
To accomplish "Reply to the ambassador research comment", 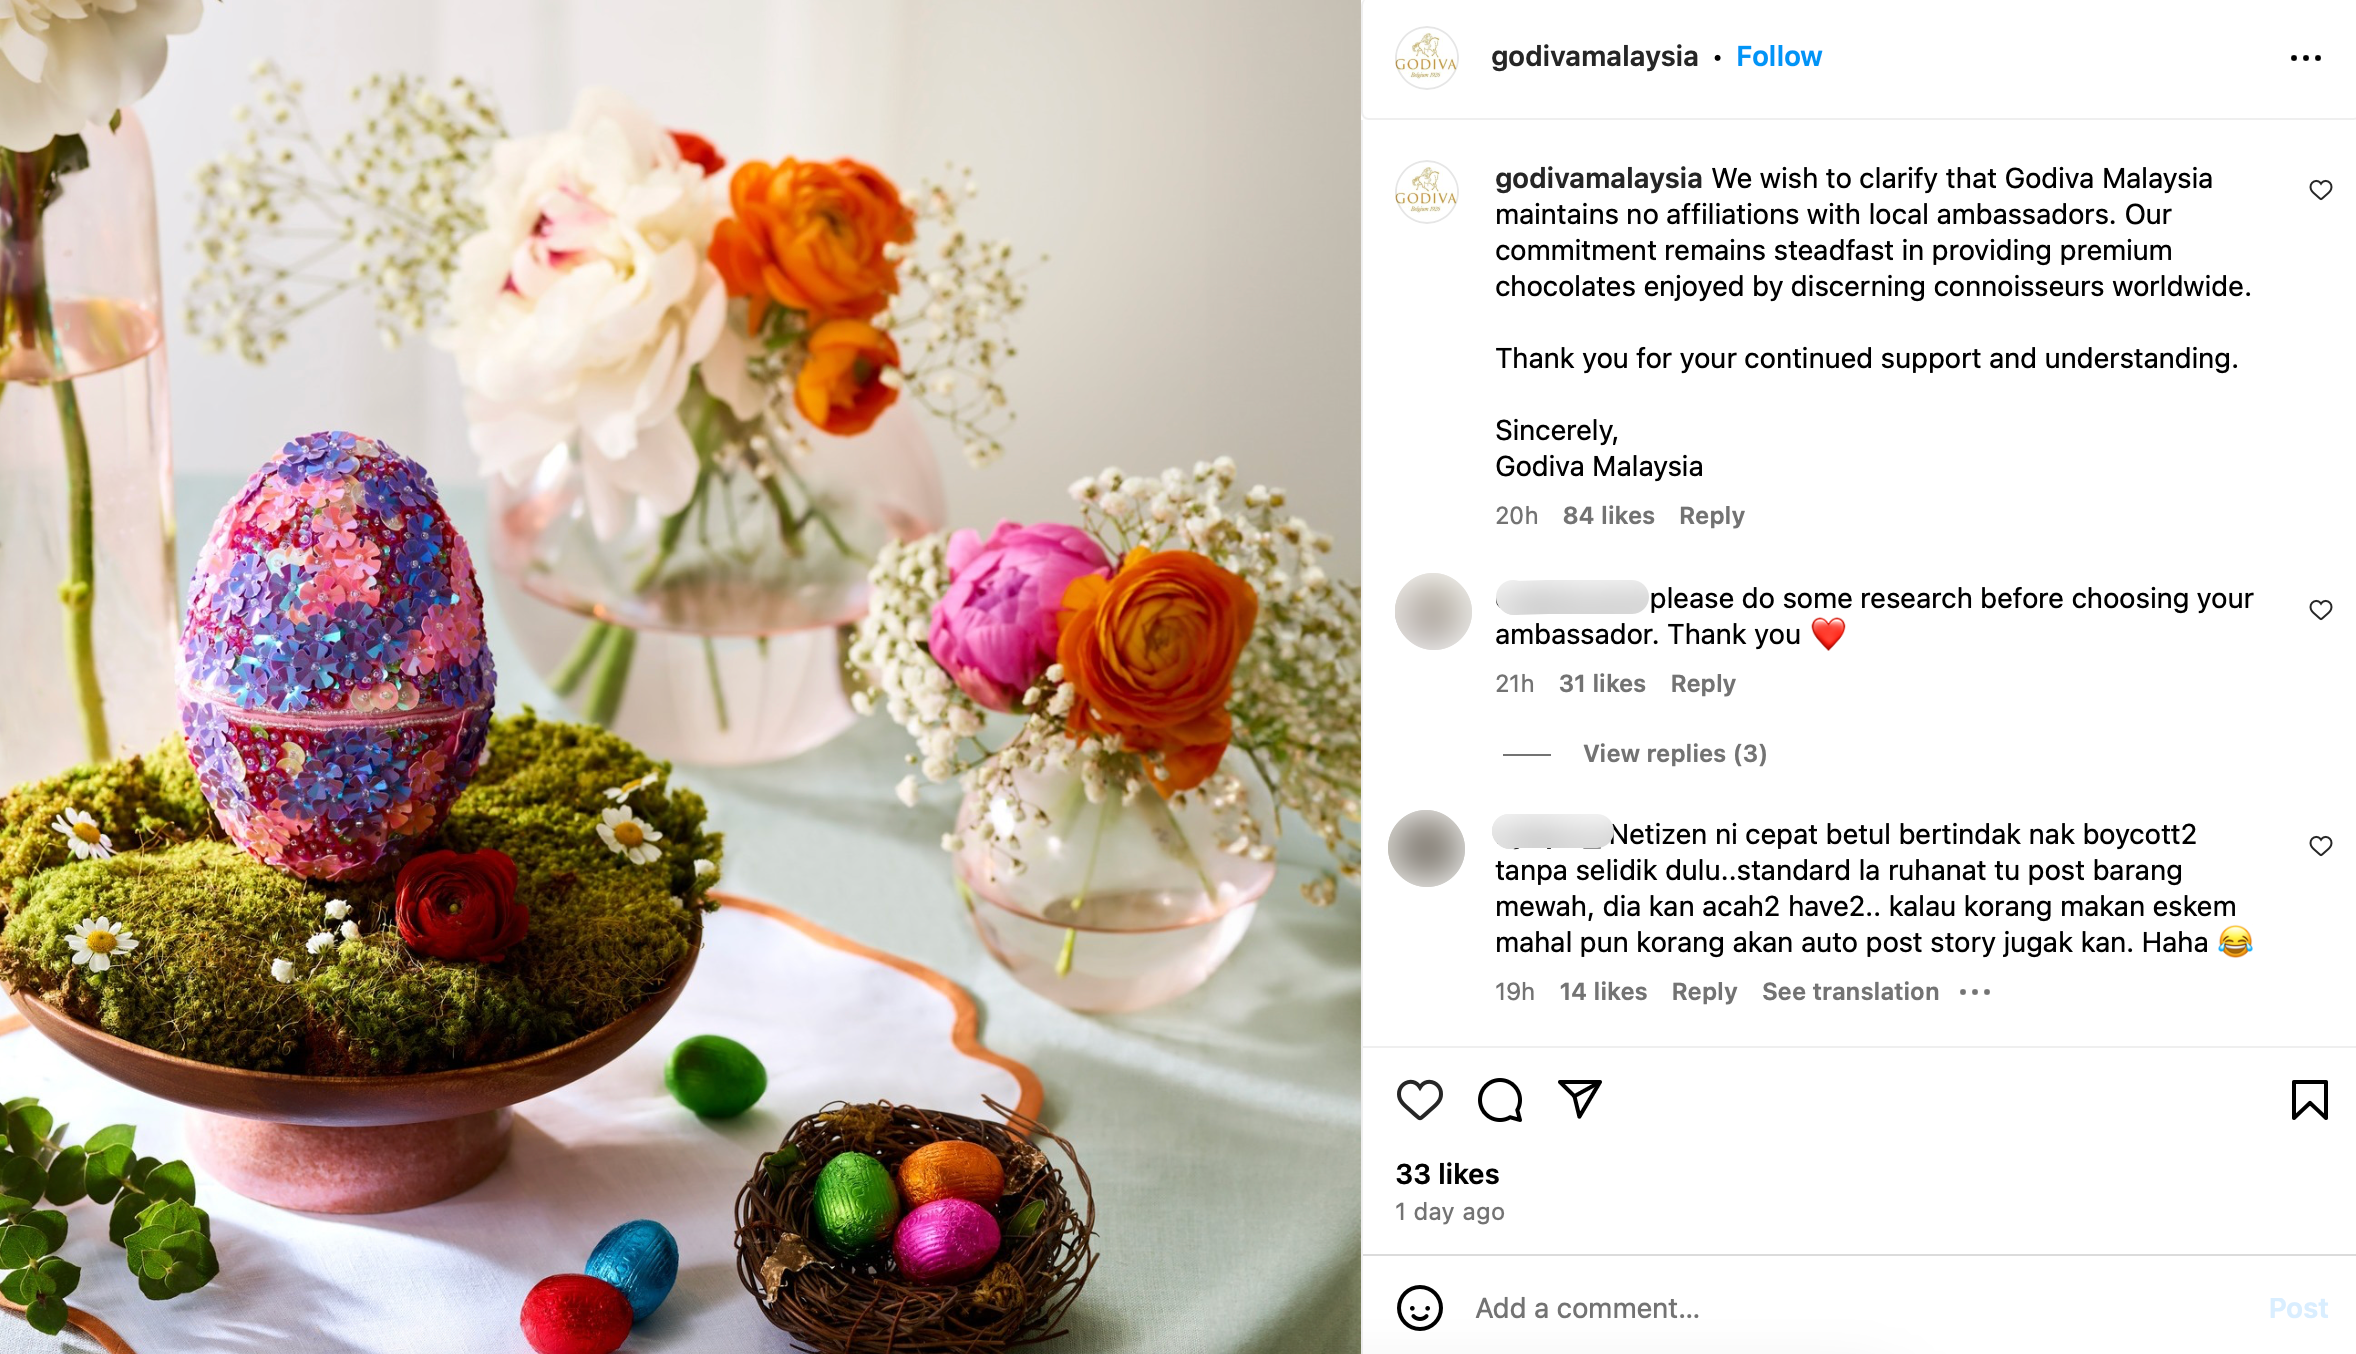I will coord(1703,684).
